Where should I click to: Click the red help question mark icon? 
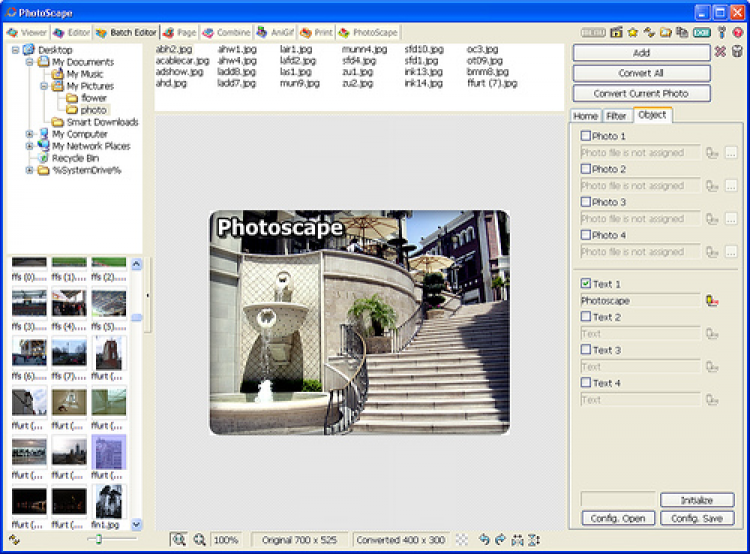click(737, 33)
